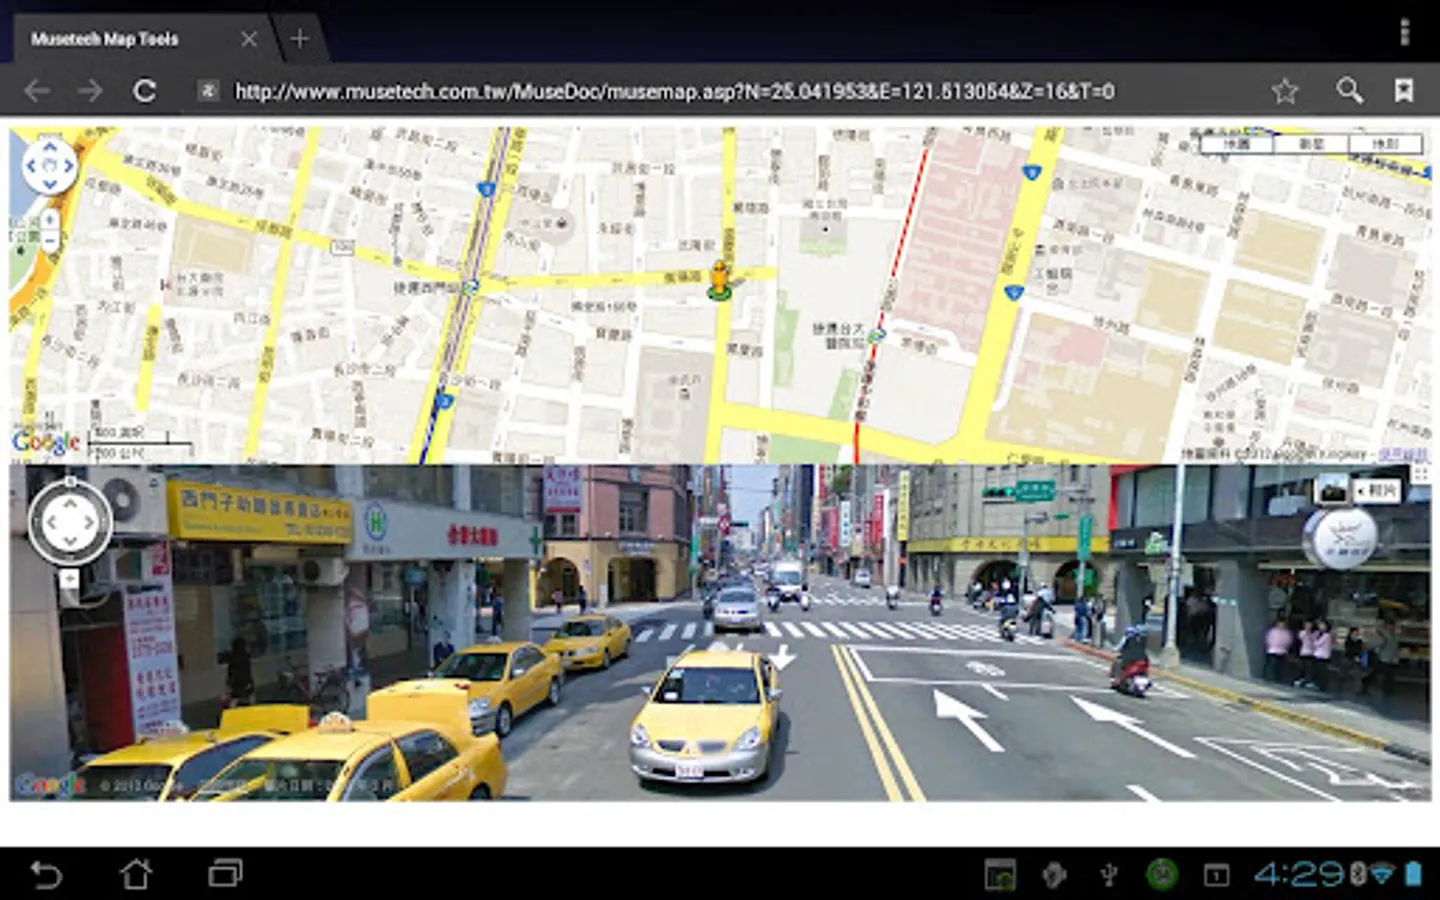Switch to the middle map type button
This screenshot has height=900, width=1440.
click(x=1311, y=144)
